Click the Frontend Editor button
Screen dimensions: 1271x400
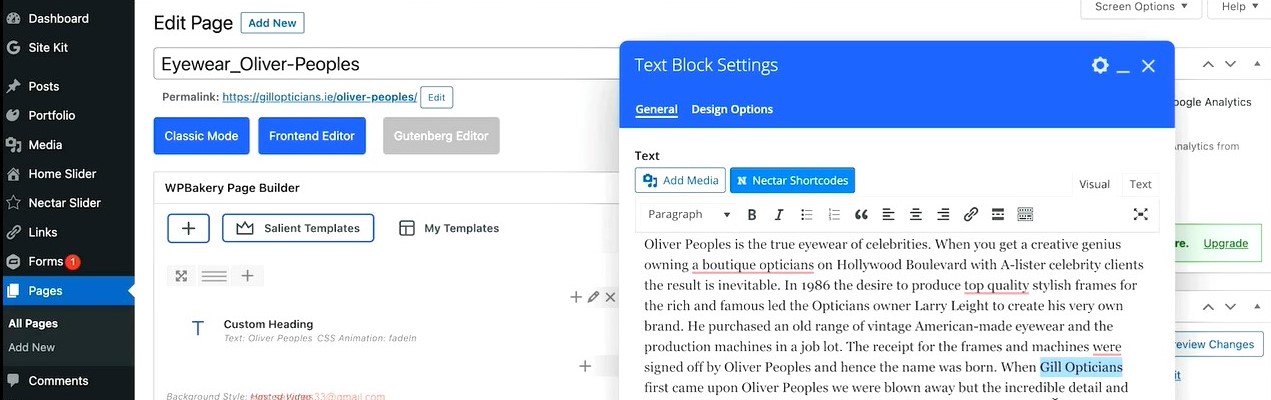point(312,136)
